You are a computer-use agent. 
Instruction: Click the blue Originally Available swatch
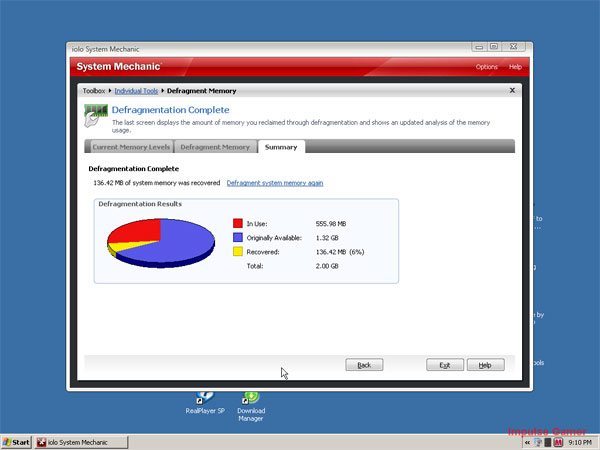(238, 238)
